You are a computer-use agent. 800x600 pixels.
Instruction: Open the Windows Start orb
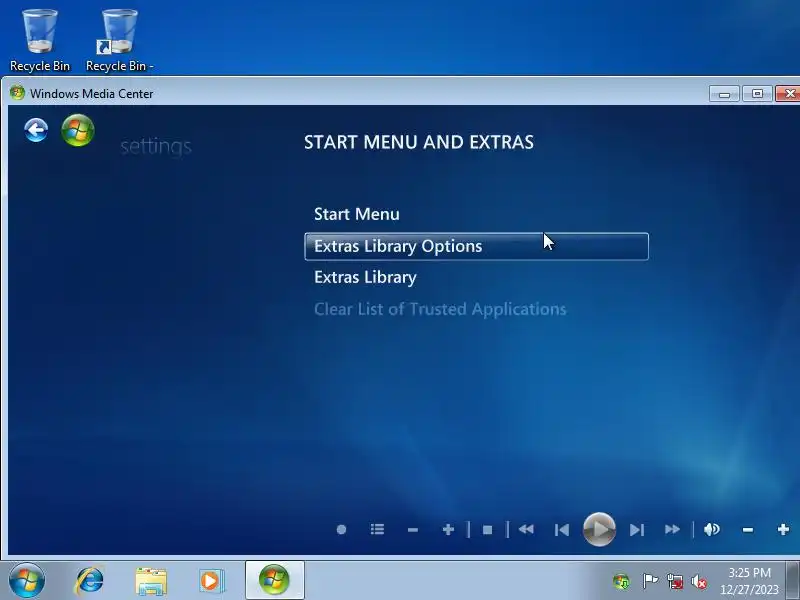(x=27, y=580)
